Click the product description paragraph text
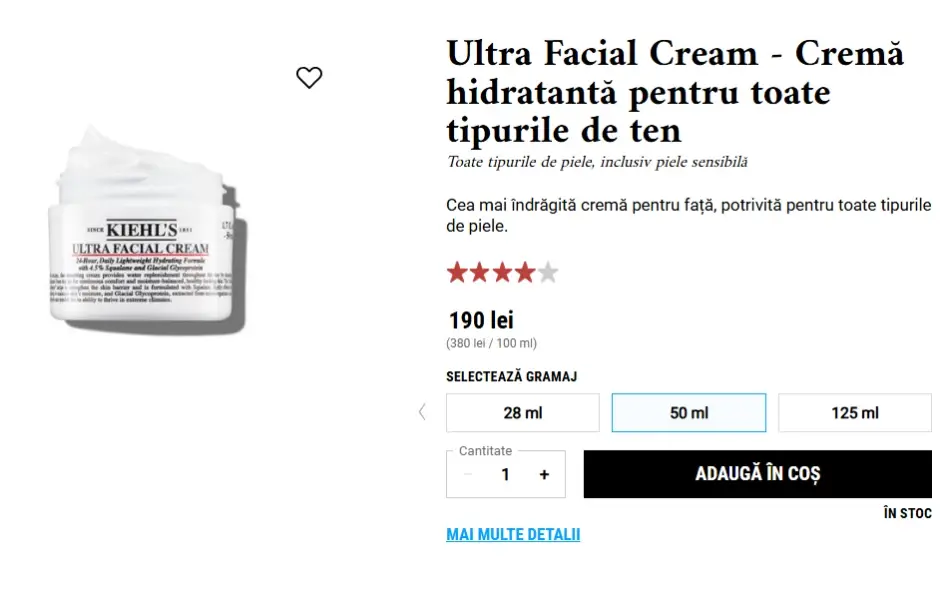The image size is (940, 606). click(688, 215)
